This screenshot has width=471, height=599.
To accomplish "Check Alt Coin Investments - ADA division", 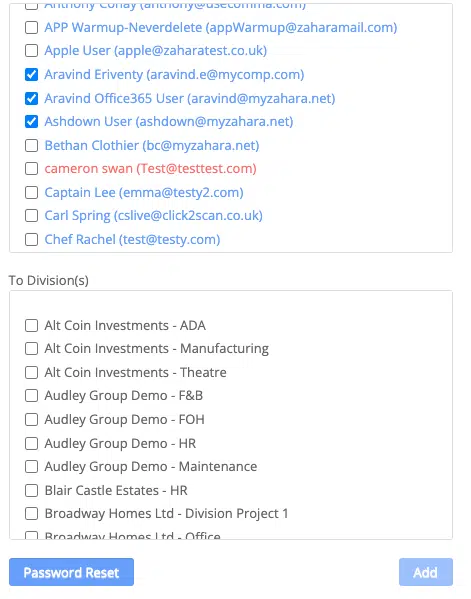I will tap(31, 325).
